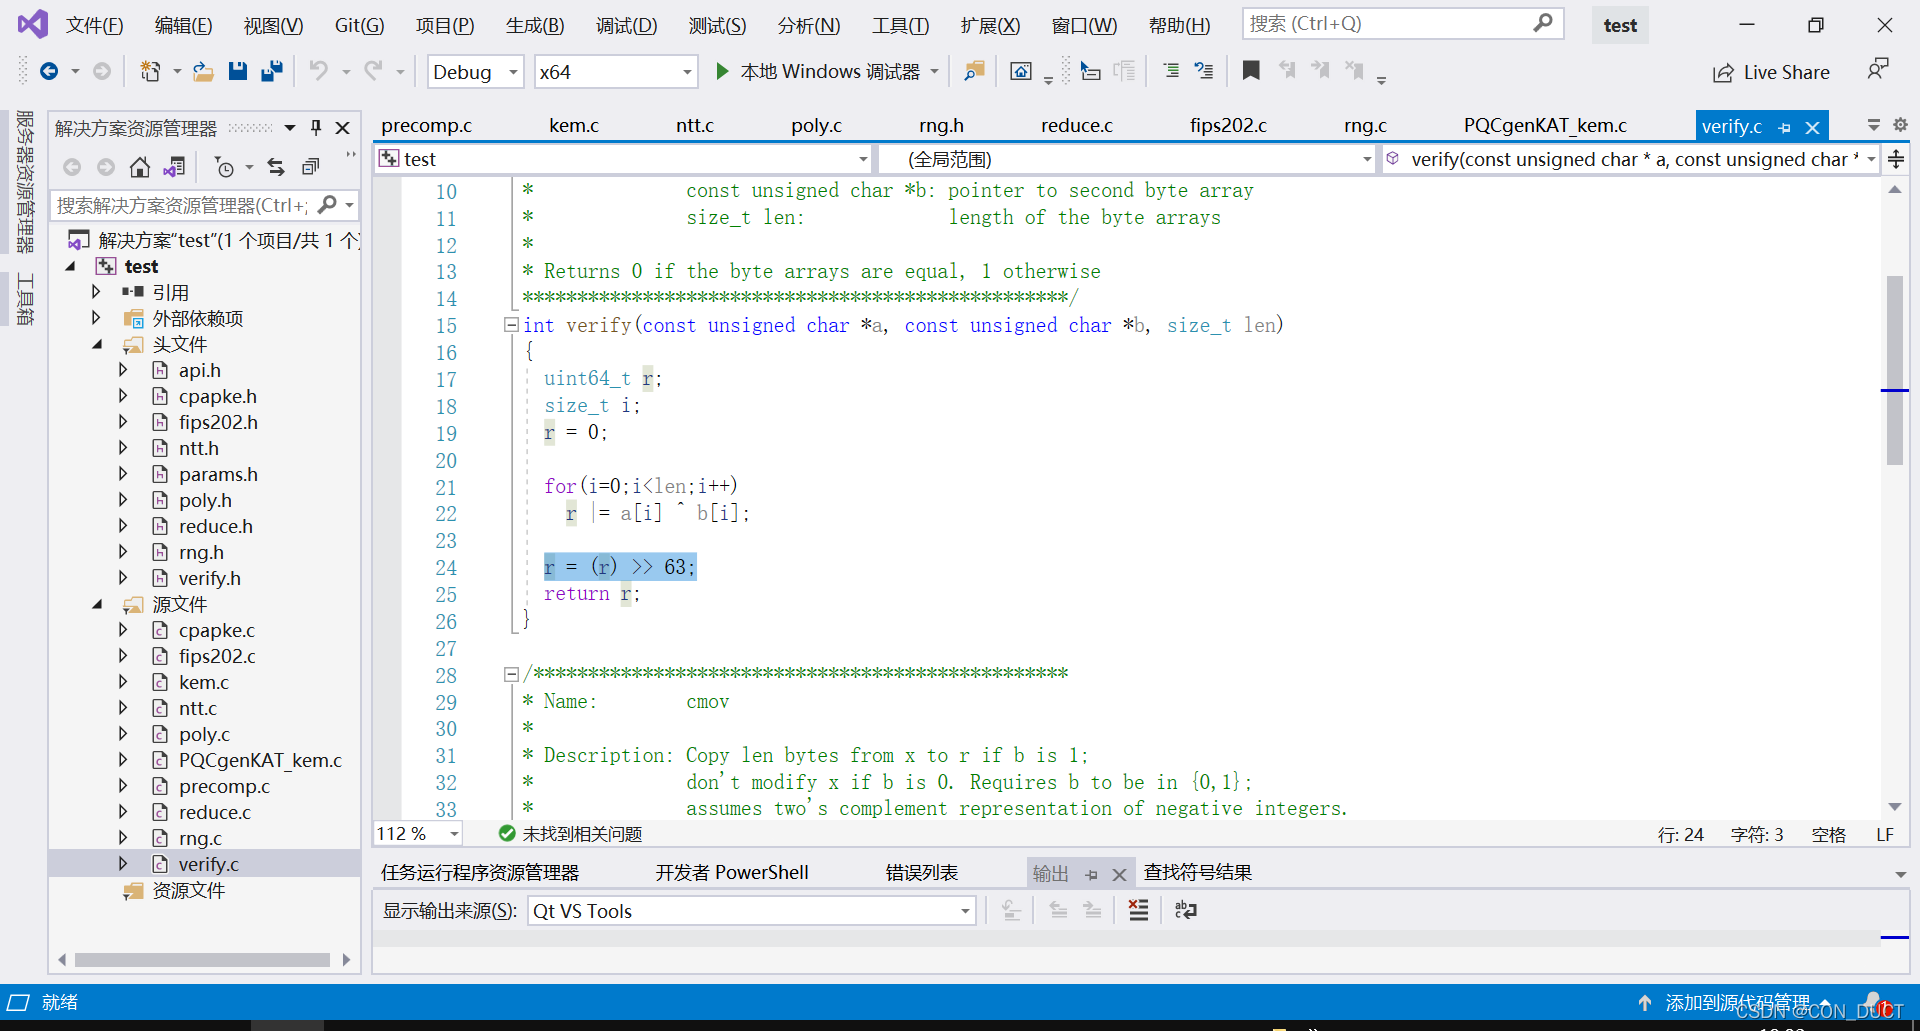Click the search magnifier in Solution Explorer
This screenshot has height=1031, width=1920.
(x=327, y=205)
